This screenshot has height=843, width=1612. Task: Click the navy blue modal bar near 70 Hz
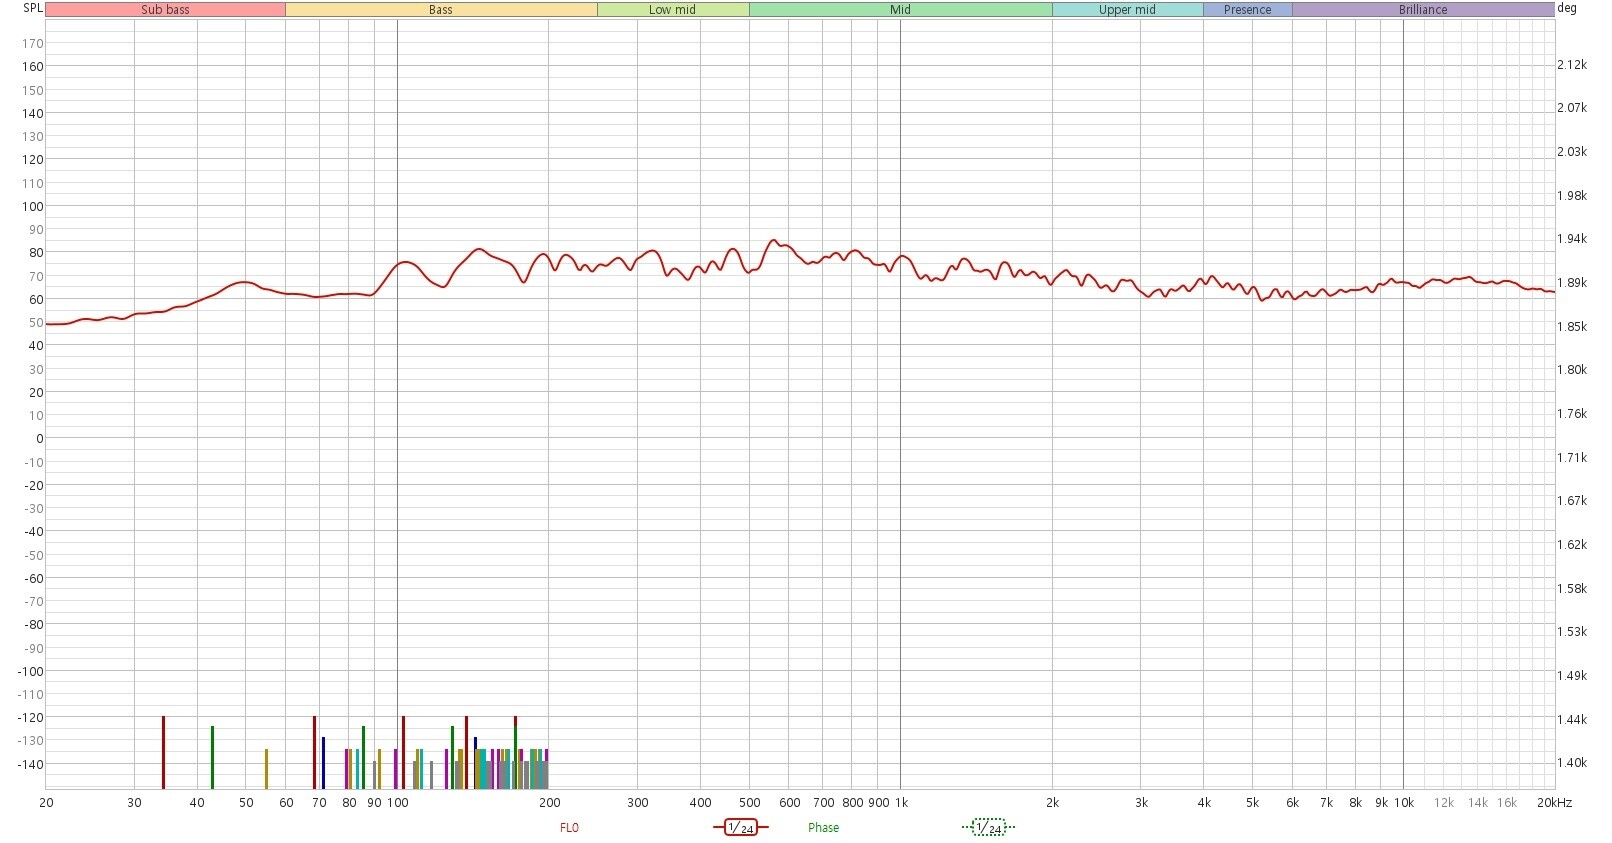tap(323, 763)
